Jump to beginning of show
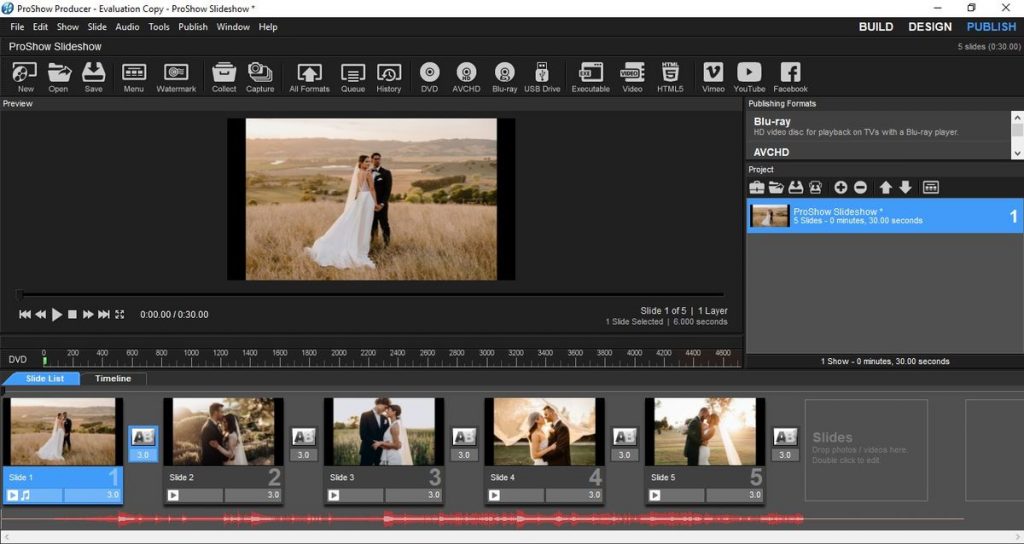This screenshot has height=544, width=1024. 25,314
